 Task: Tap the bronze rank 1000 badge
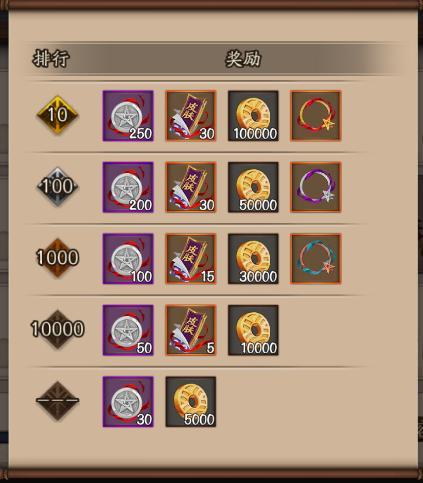click(57, 258)
